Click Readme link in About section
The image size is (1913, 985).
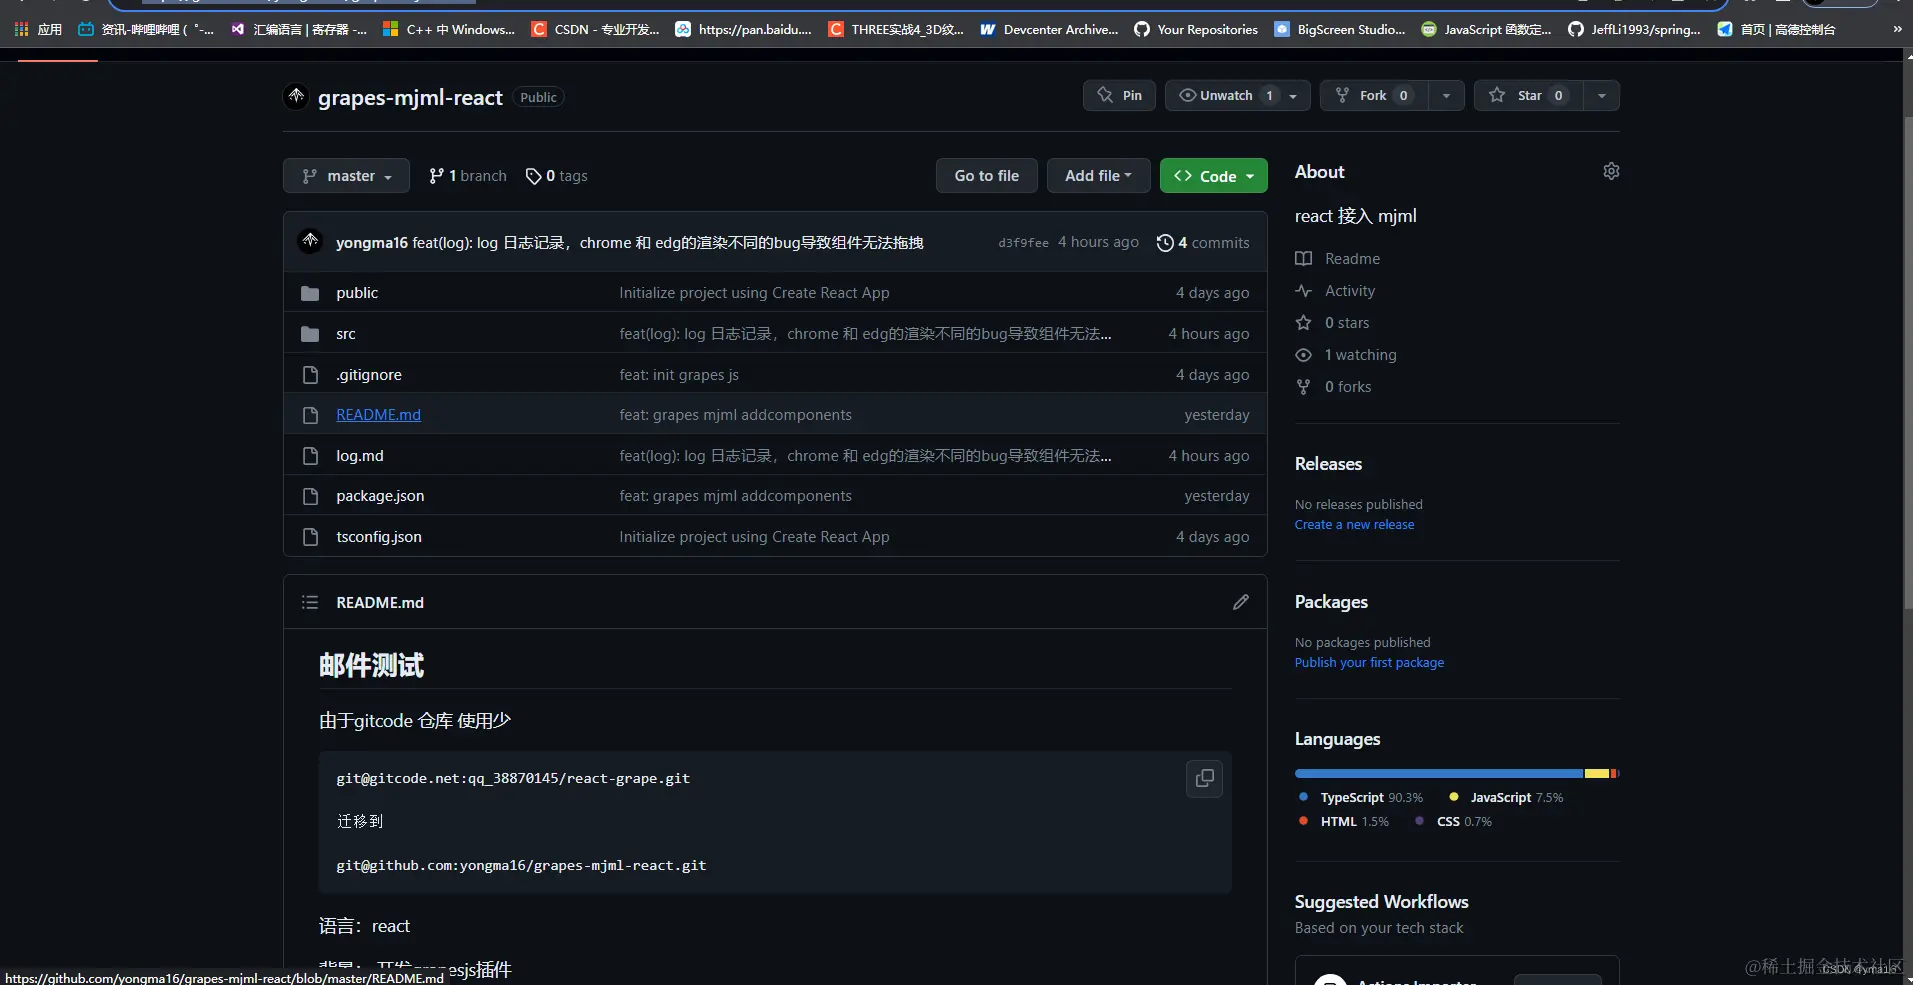click(1338, 259)
